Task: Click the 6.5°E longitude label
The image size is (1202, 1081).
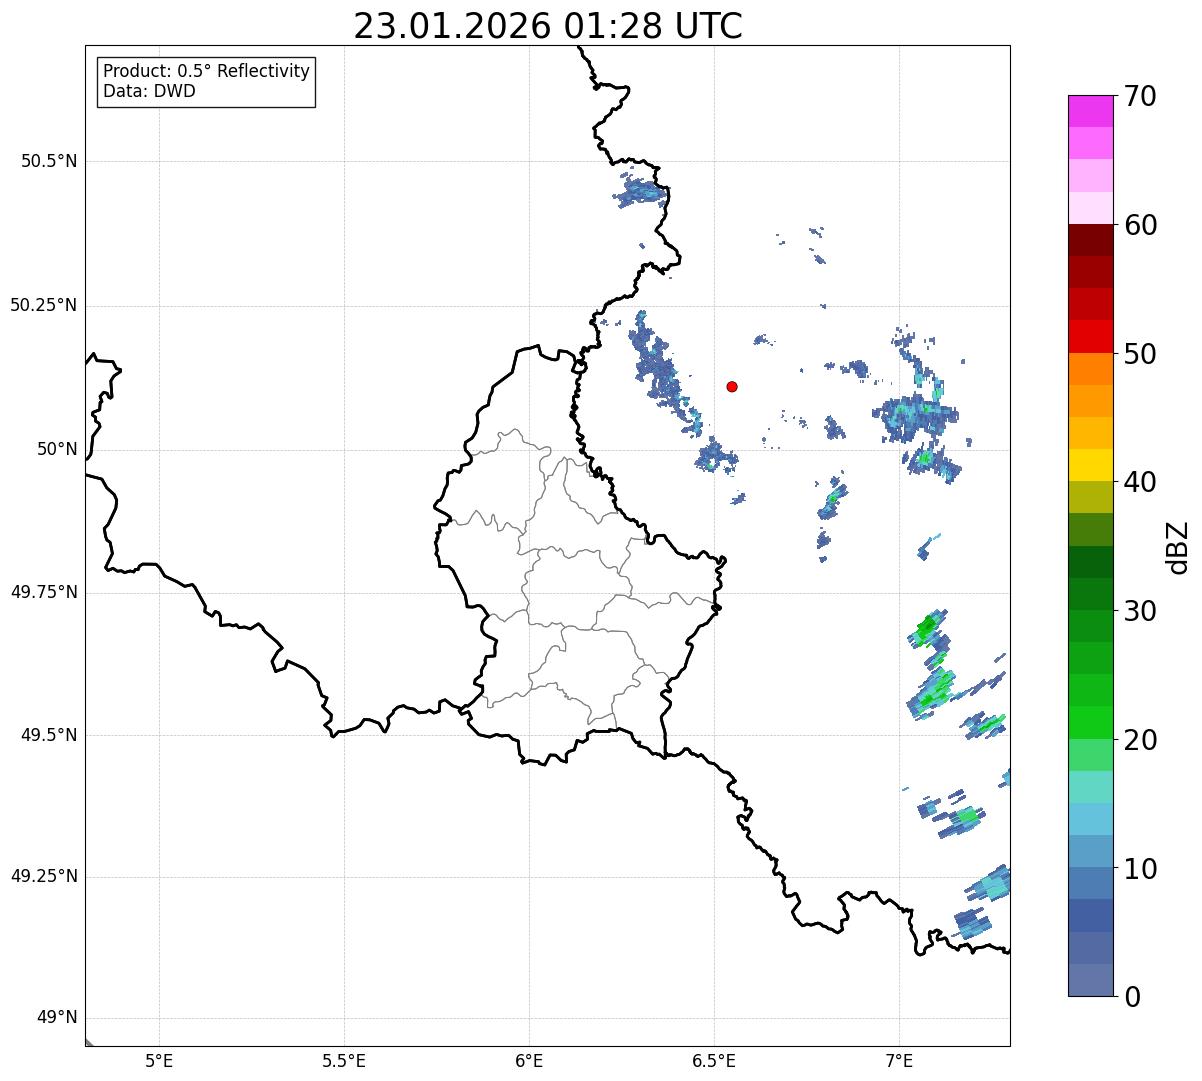Action: tap(714, 1062)
